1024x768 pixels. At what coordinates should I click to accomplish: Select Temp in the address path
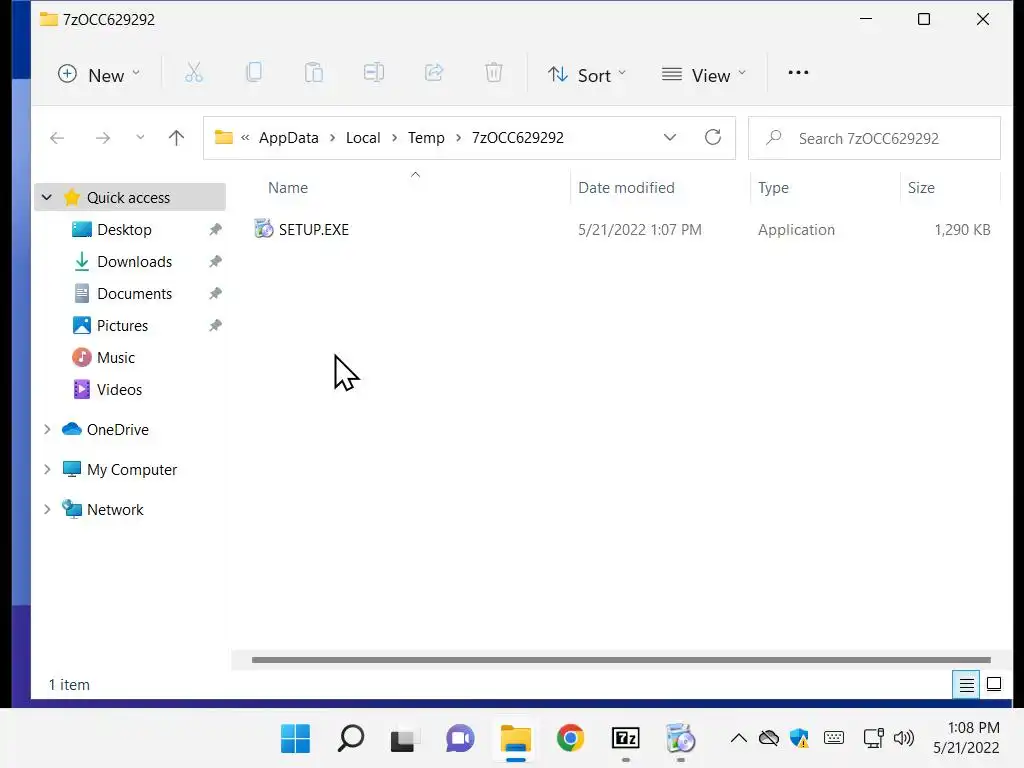click(x=426, y=138)
